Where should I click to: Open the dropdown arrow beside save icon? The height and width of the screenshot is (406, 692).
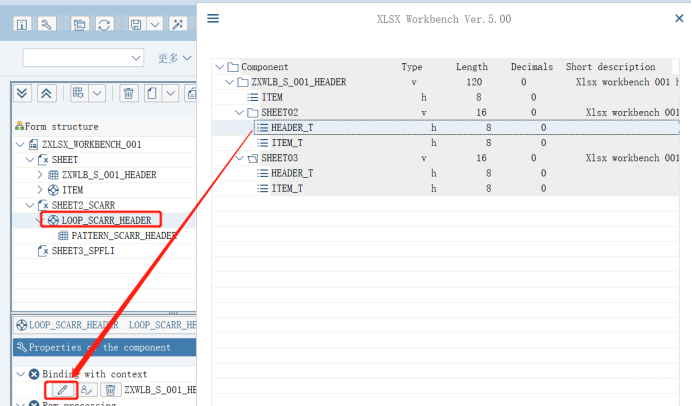tap(155, 24)
